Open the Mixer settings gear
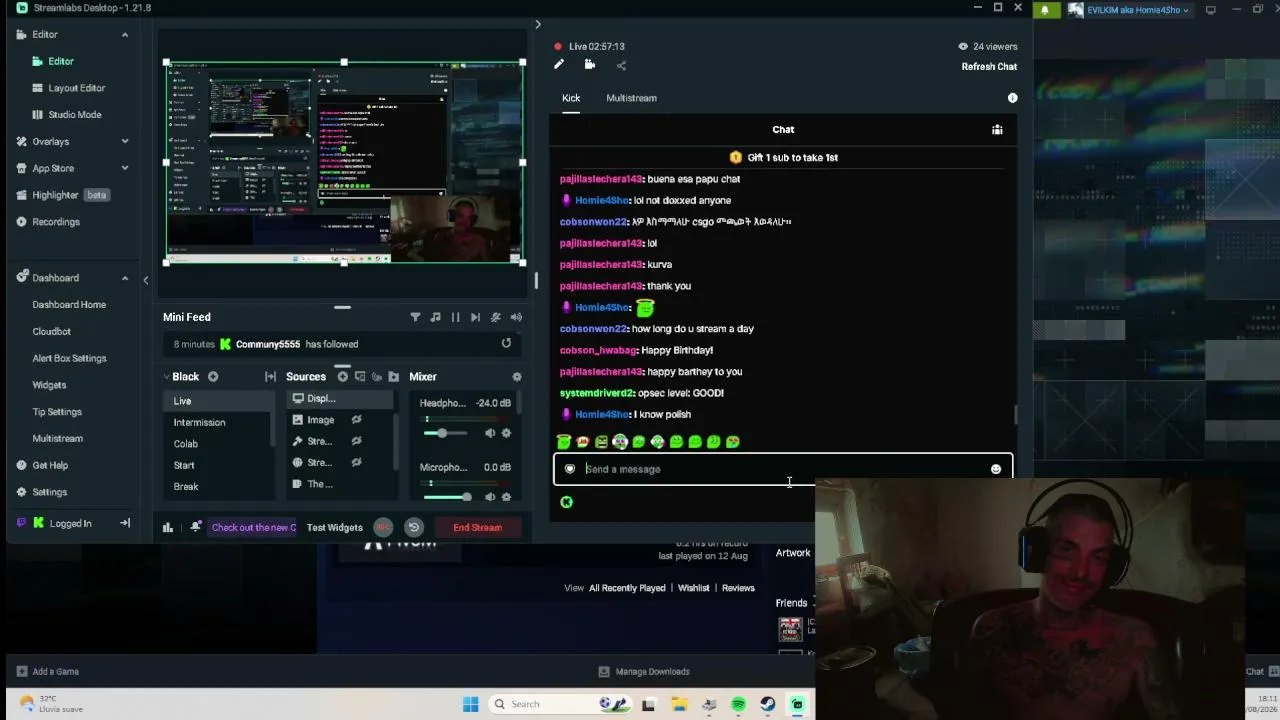The image size is (1280, 720). (x=516, y=377)
